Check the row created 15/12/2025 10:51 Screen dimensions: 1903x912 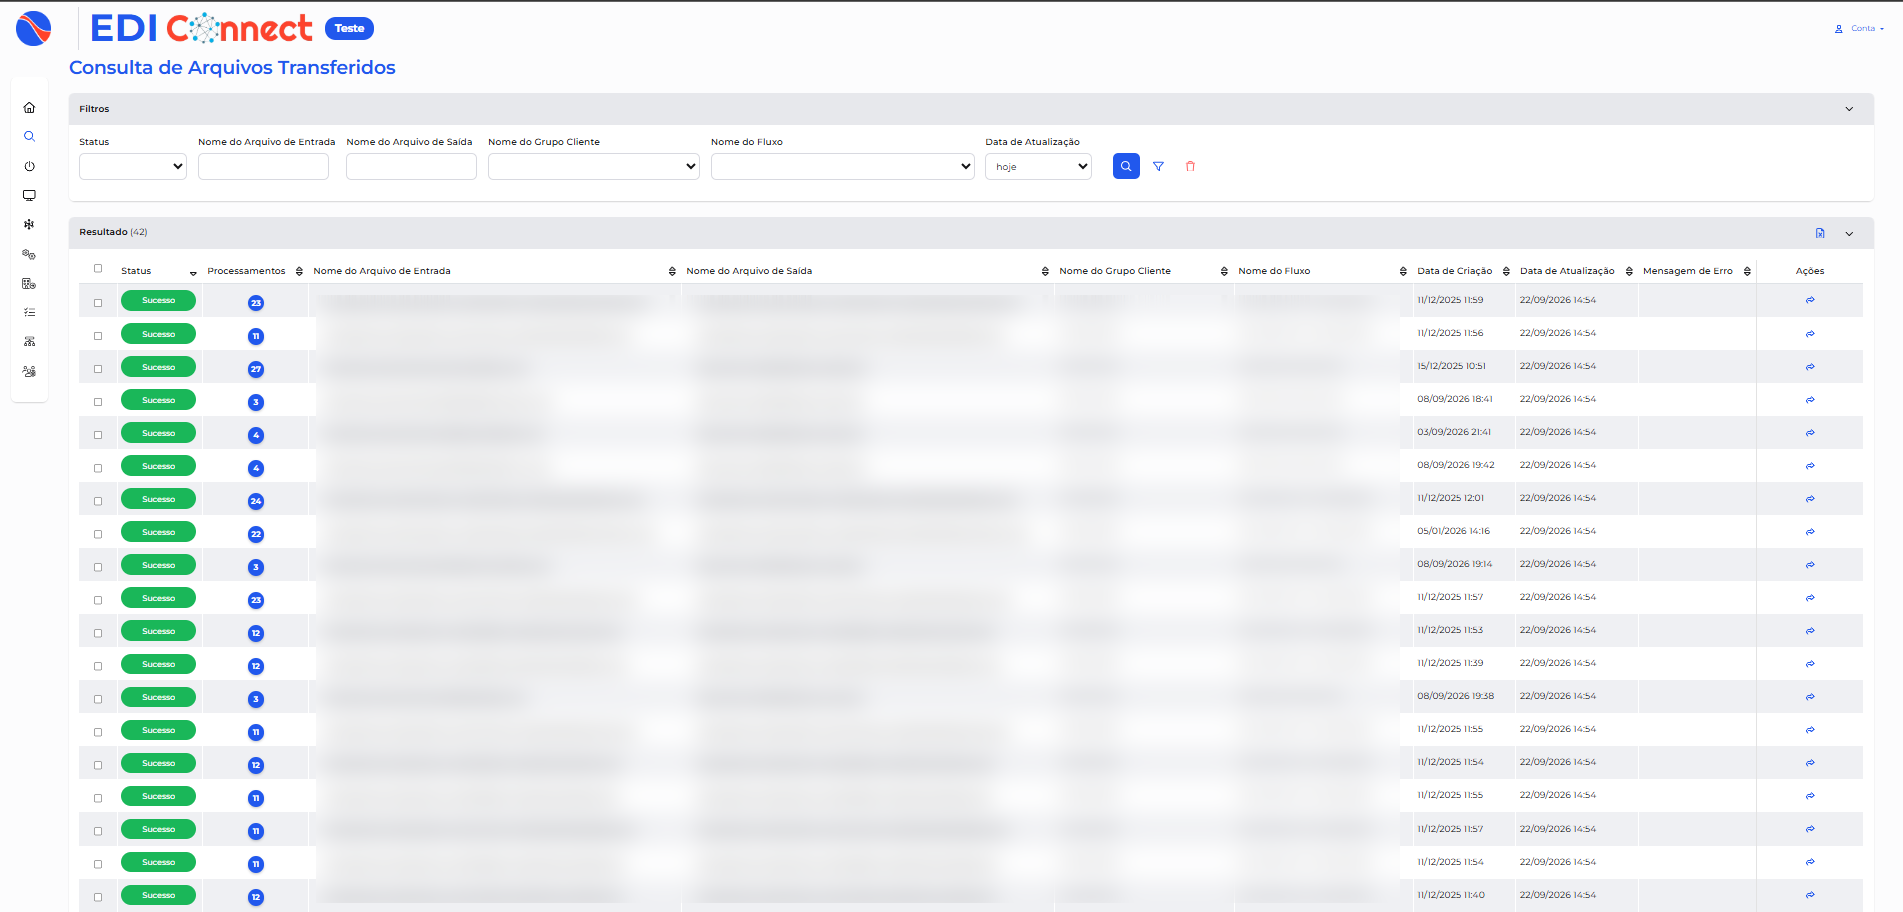point(98,368)
